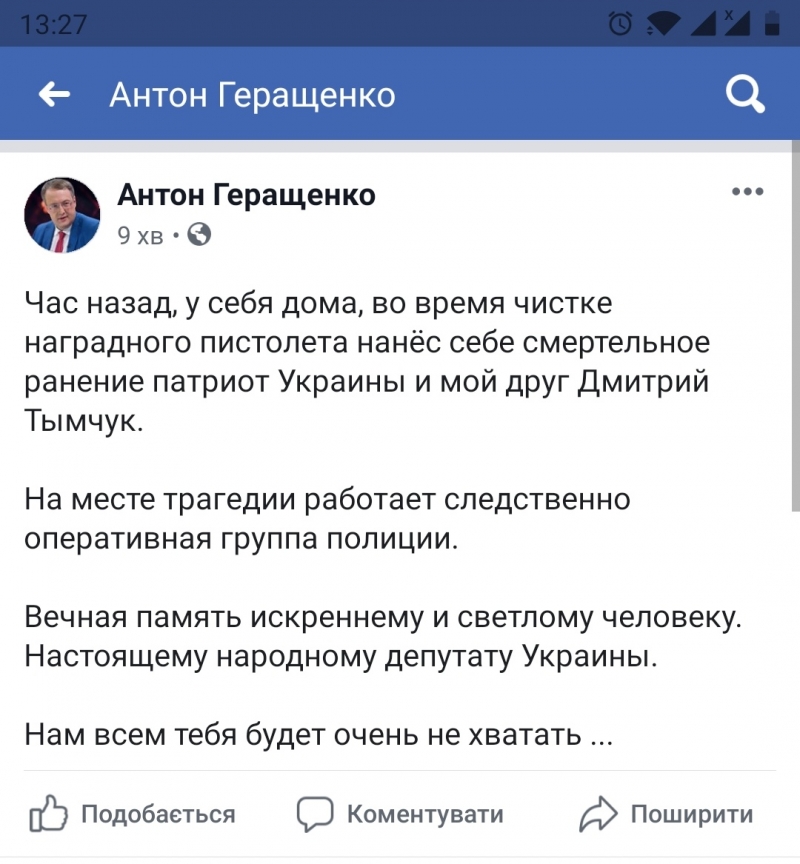Tap the share arrow icon
The height and width of the screenshot is (864, 800).
tap(598, 813)
